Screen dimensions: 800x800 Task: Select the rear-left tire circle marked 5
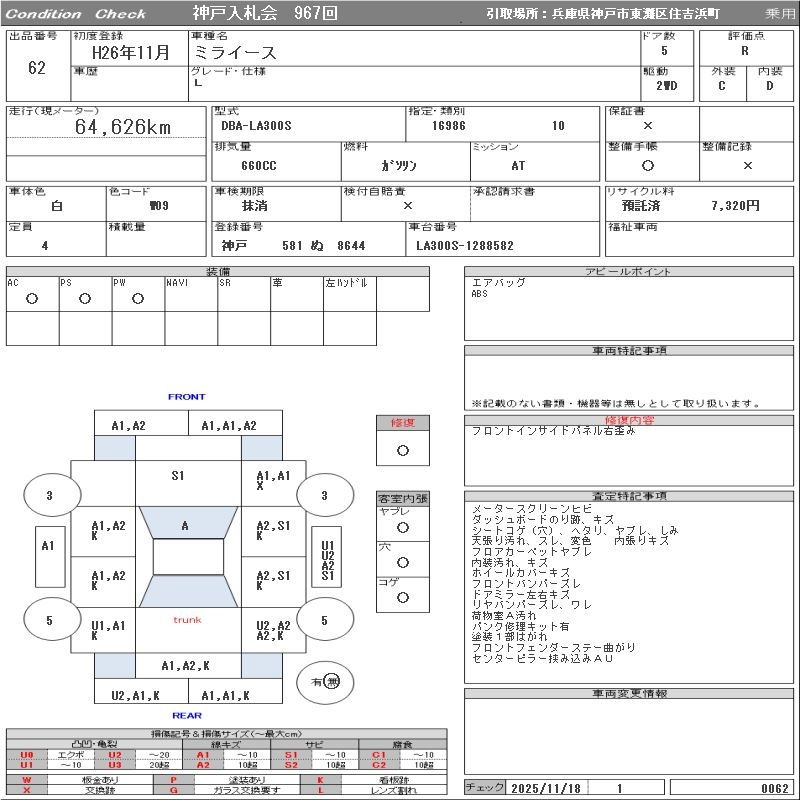click(x=49, y=621)
